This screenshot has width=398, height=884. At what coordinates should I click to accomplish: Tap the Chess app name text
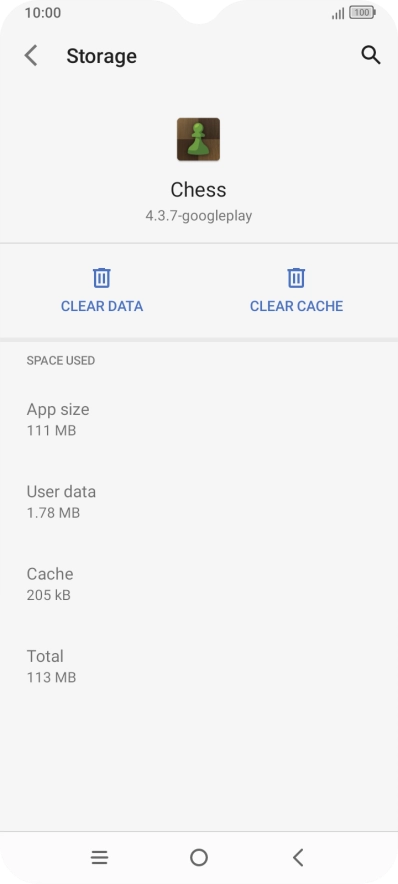(198, 189)
